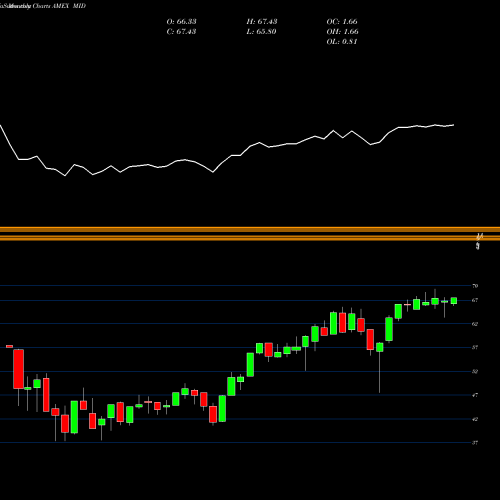Click the OL: 0.81 reading
This screenshot has width=500, height=500.
pos(342,42)
